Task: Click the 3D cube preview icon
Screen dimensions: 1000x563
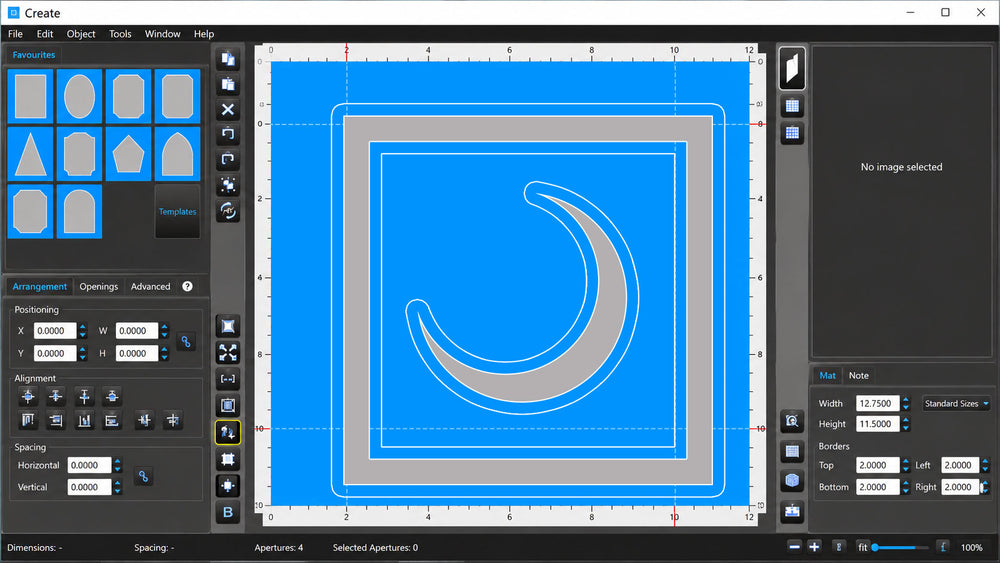Action: coord(792,480)
